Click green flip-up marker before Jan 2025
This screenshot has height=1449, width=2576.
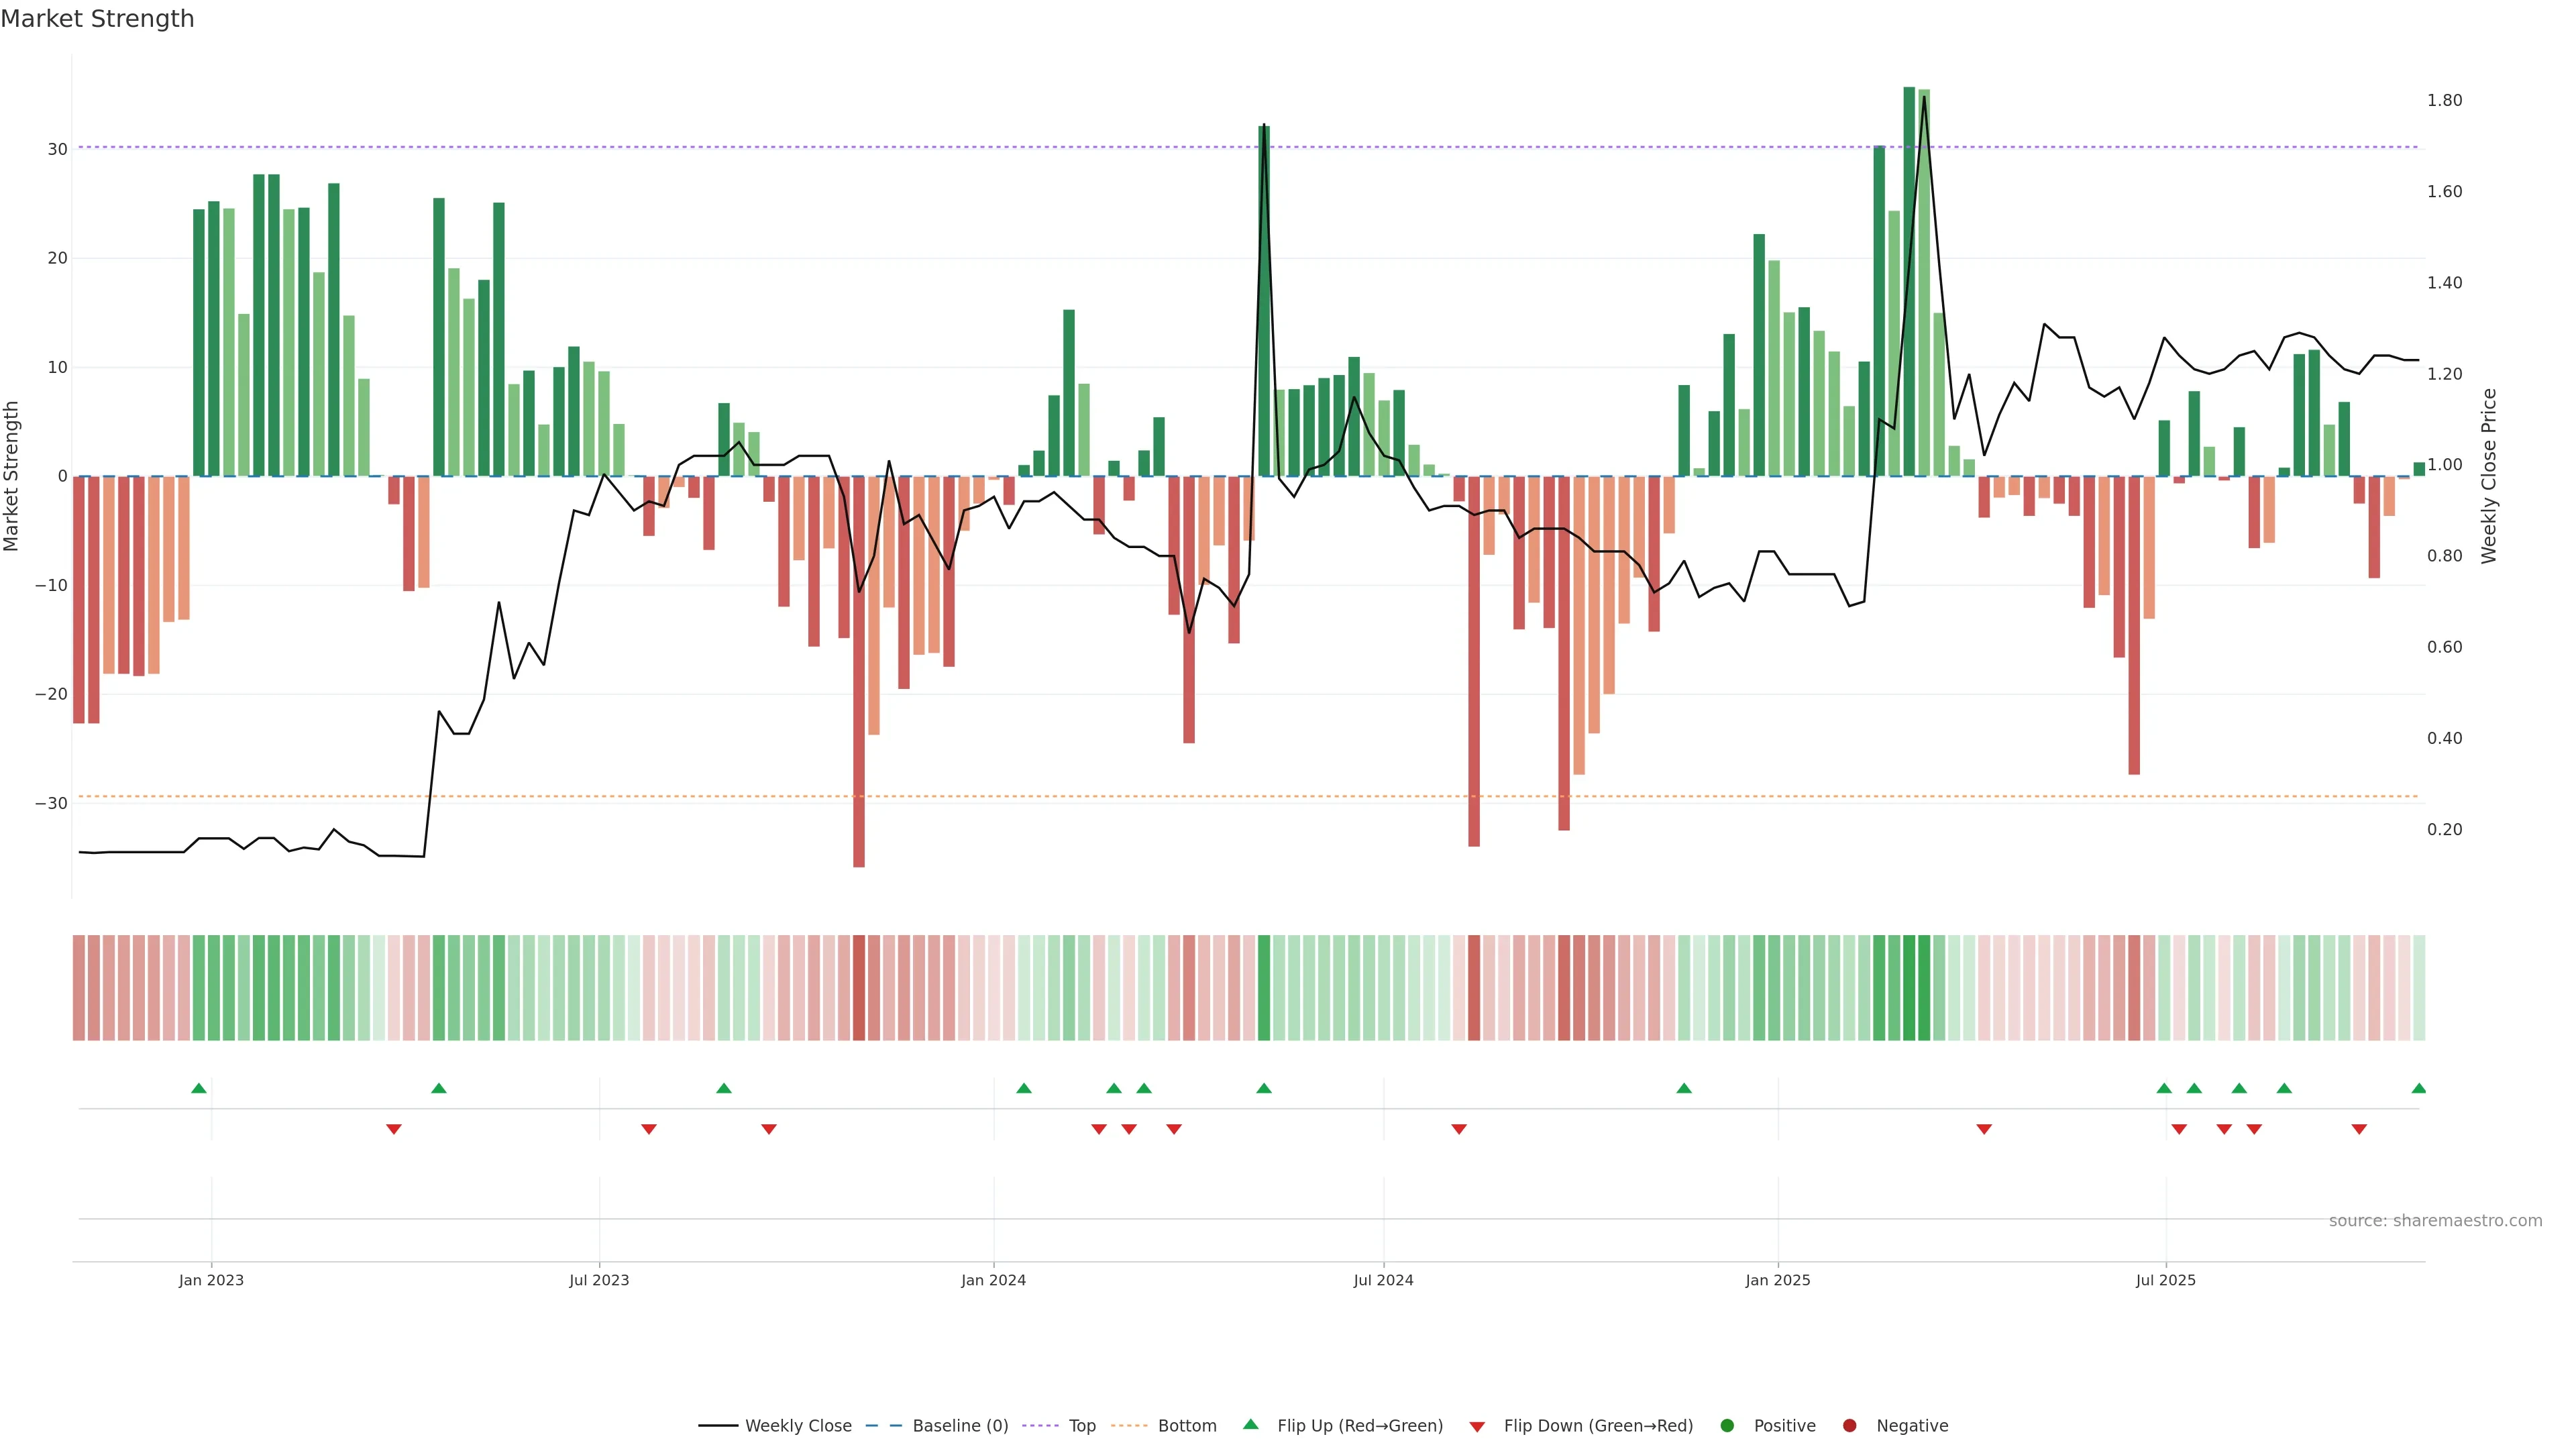pos(1684,1088)
